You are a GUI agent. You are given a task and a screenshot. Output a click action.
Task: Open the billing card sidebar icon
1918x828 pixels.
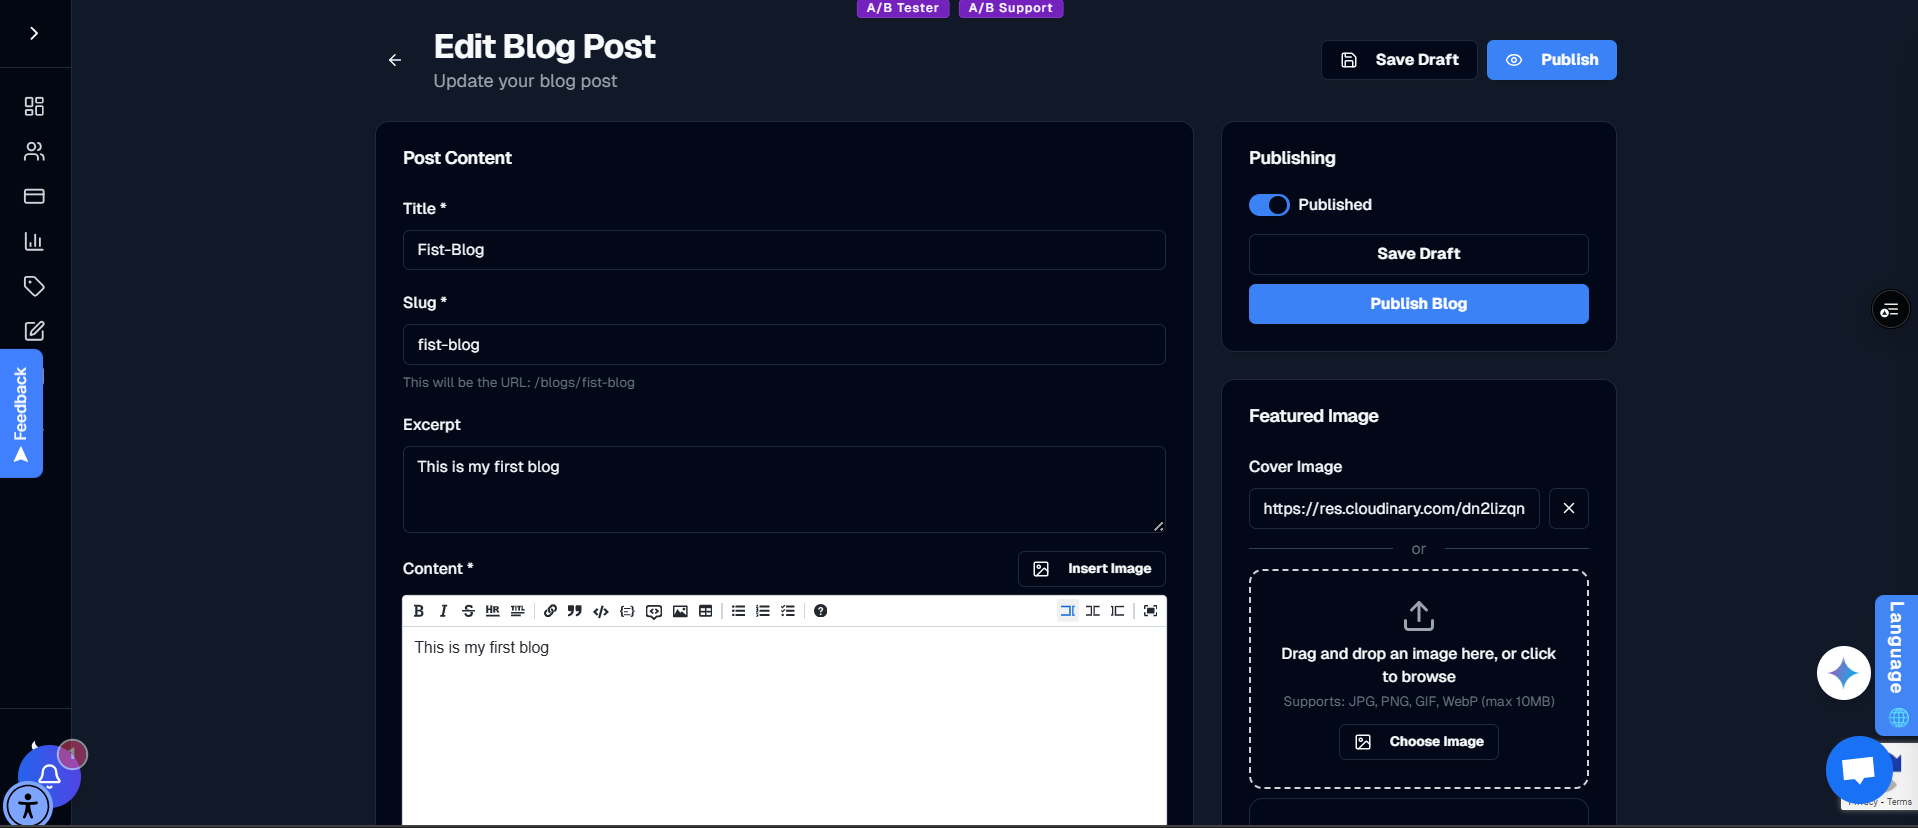(x=34, y=196)
